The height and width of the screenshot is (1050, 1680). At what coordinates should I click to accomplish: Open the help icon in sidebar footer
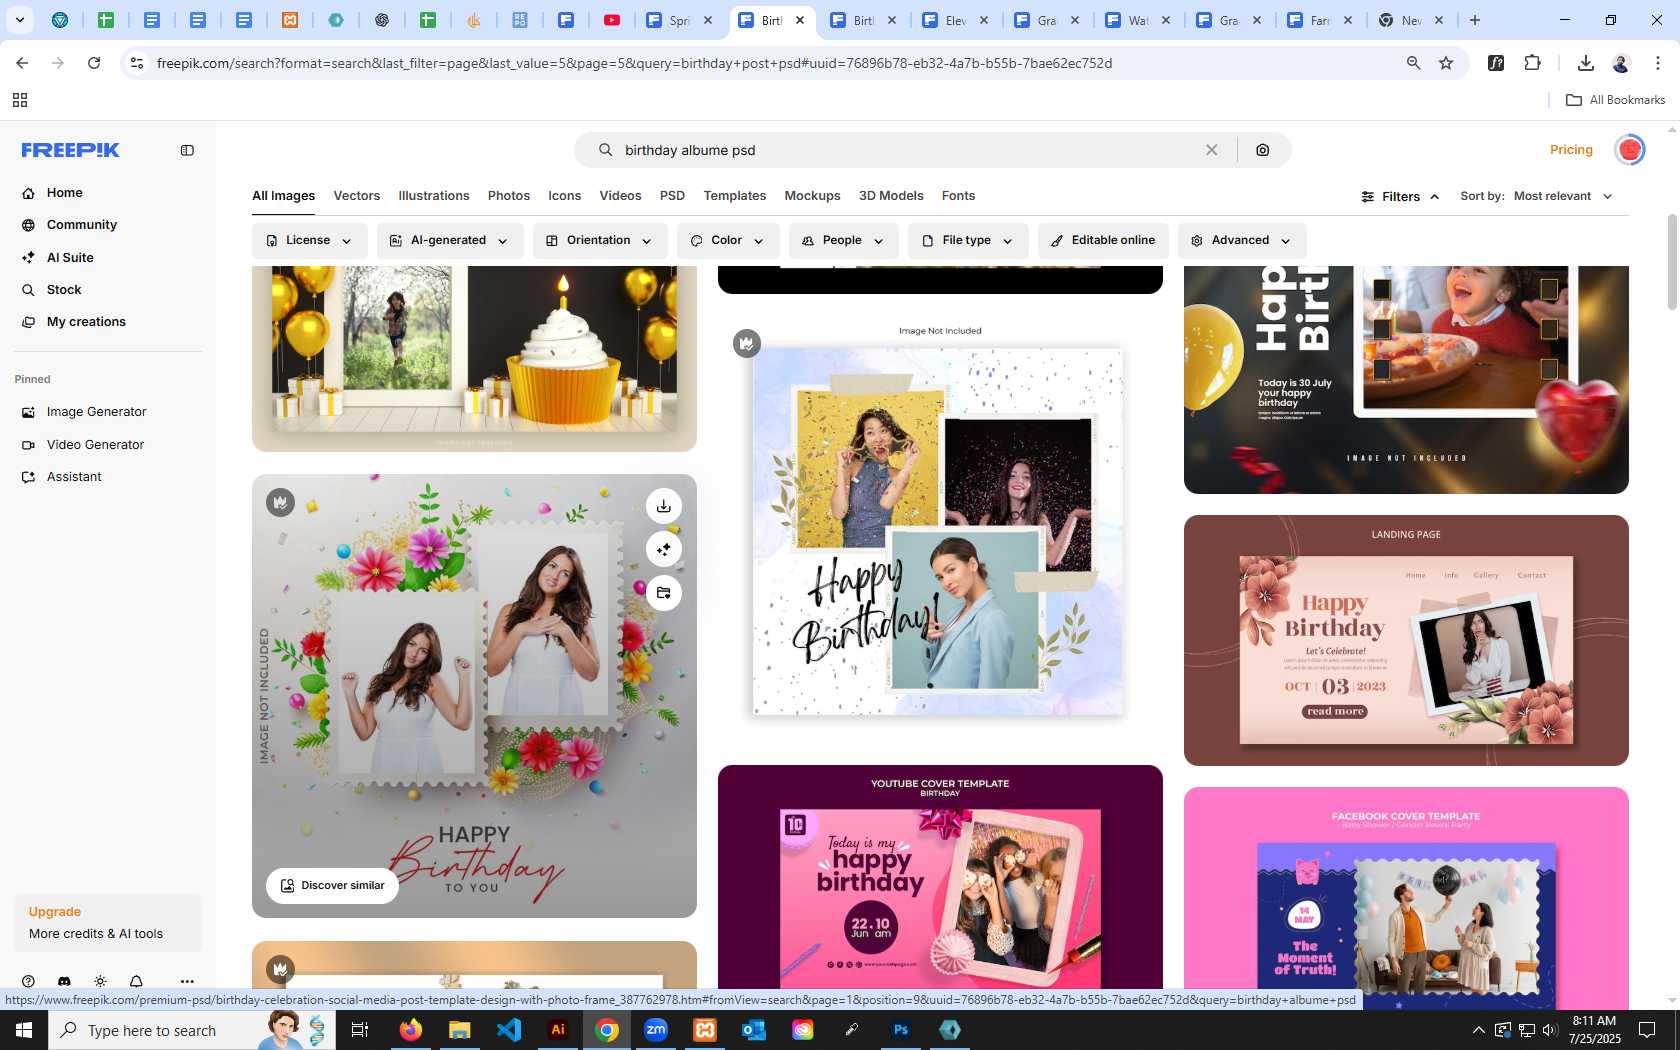[x=28, y=982]
